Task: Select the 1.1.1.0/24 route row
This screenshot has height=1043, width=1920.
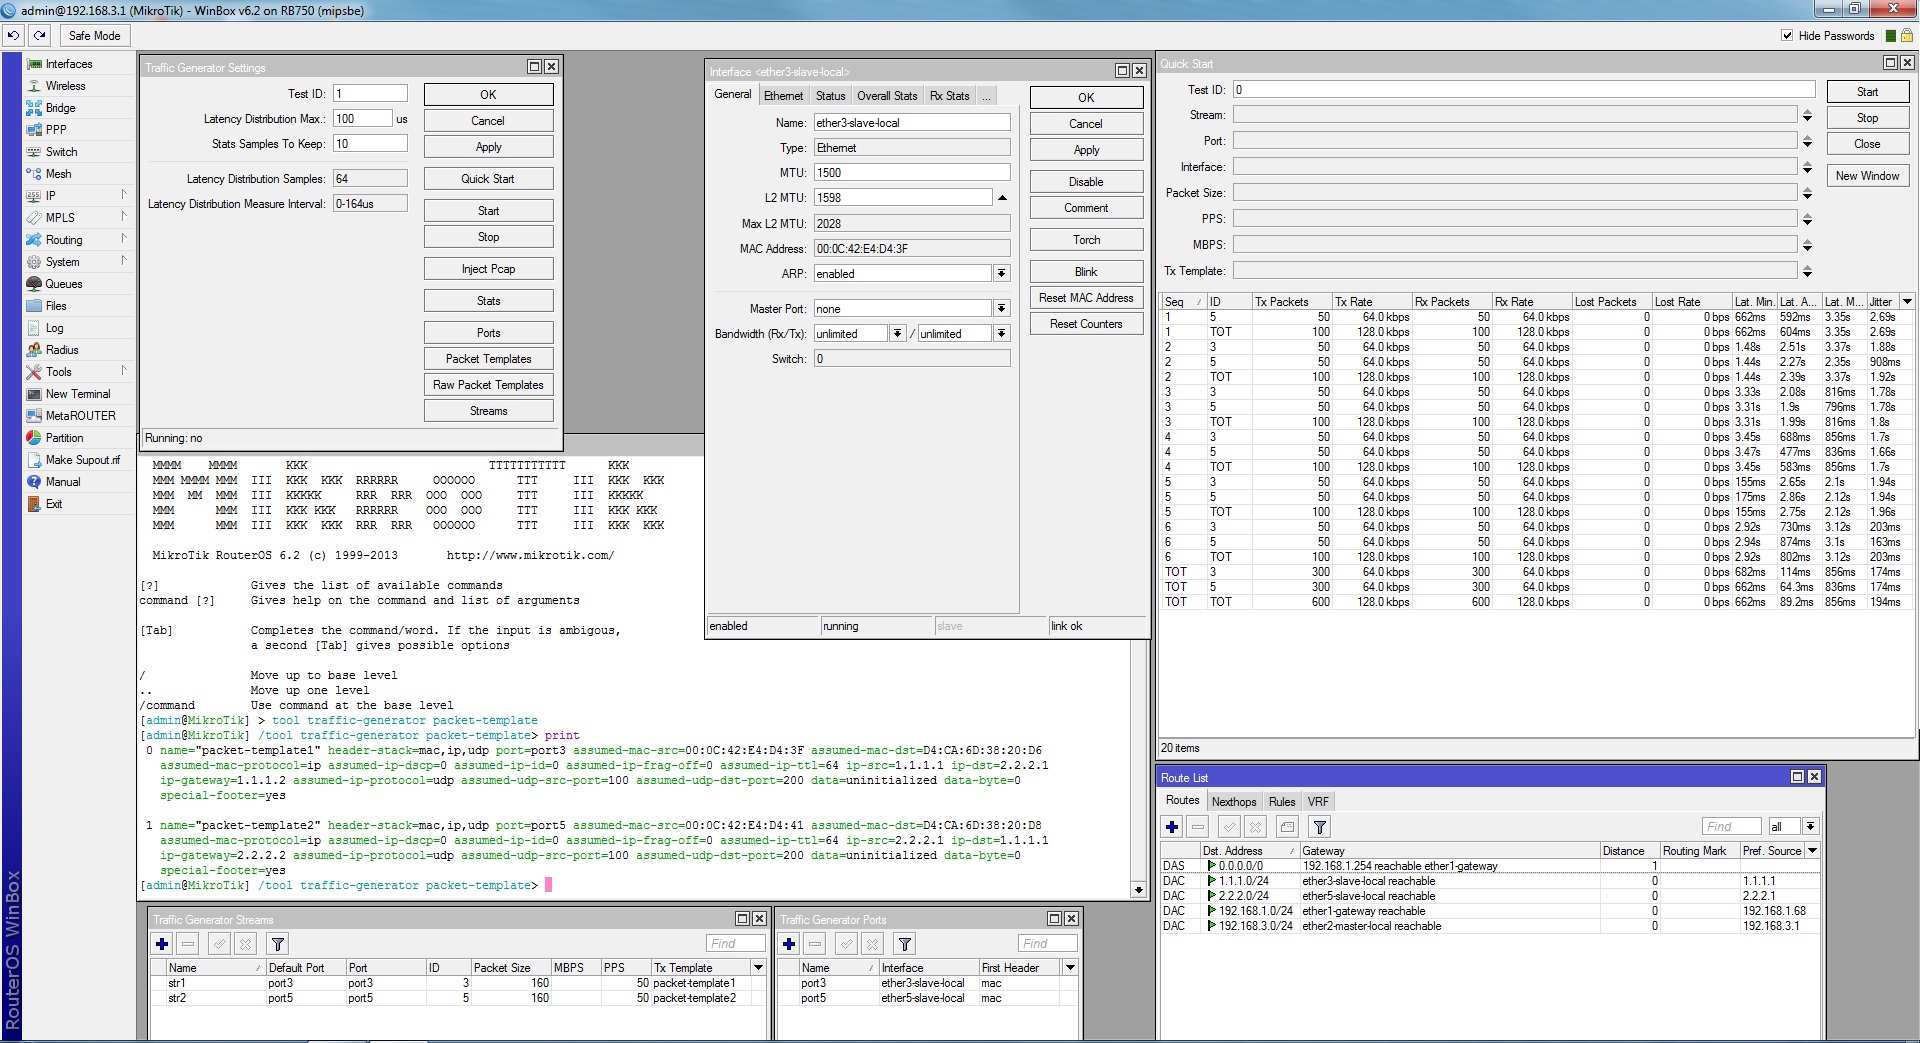Action: coord(1490,881)
